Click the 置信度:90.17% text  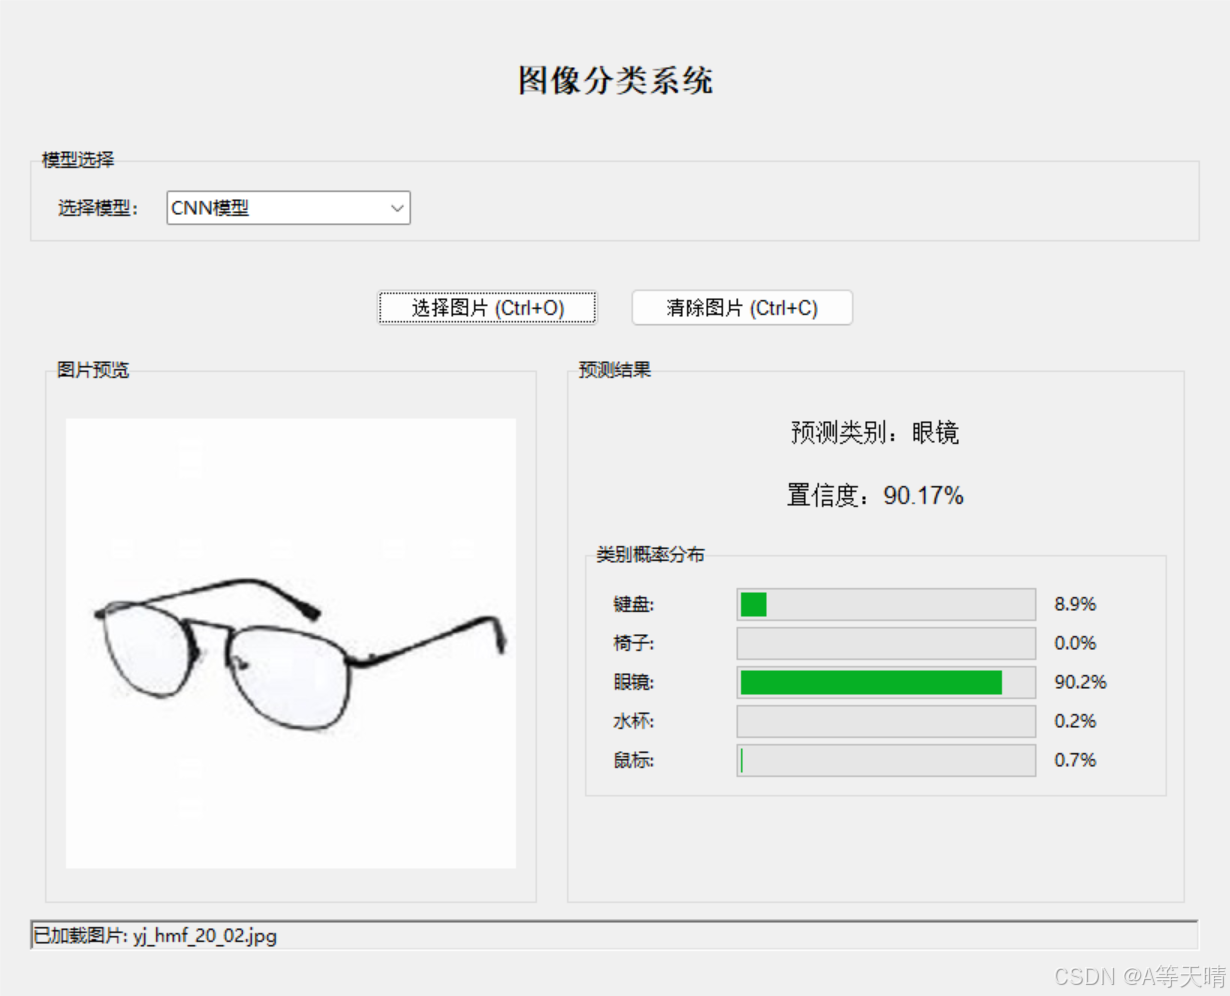point(875,495)
